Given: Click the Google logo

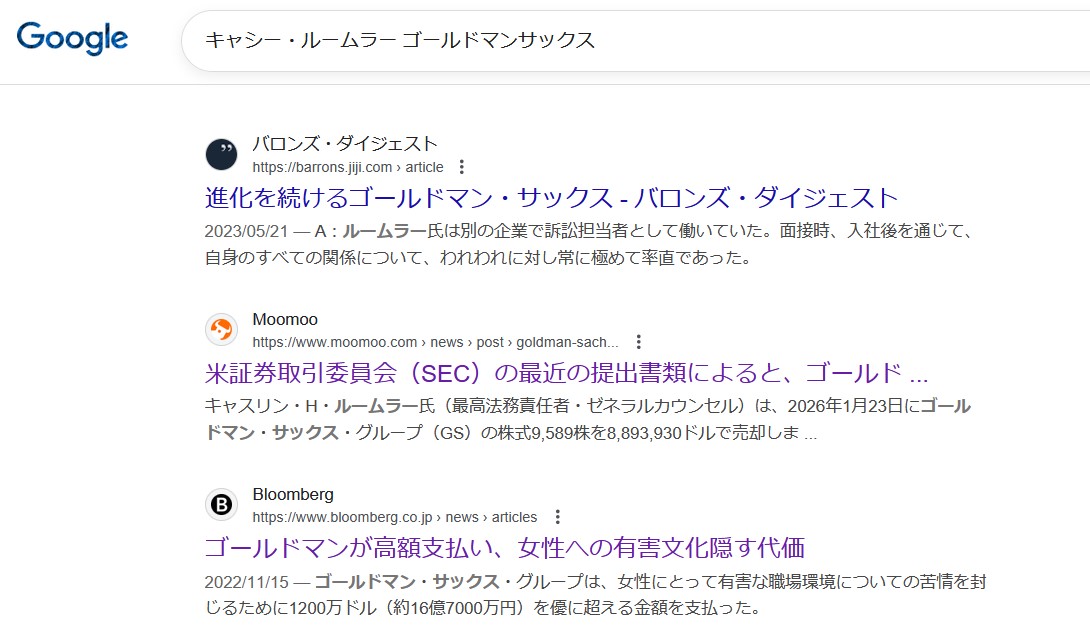Looking at the screenshot, I should pos(72,38).
